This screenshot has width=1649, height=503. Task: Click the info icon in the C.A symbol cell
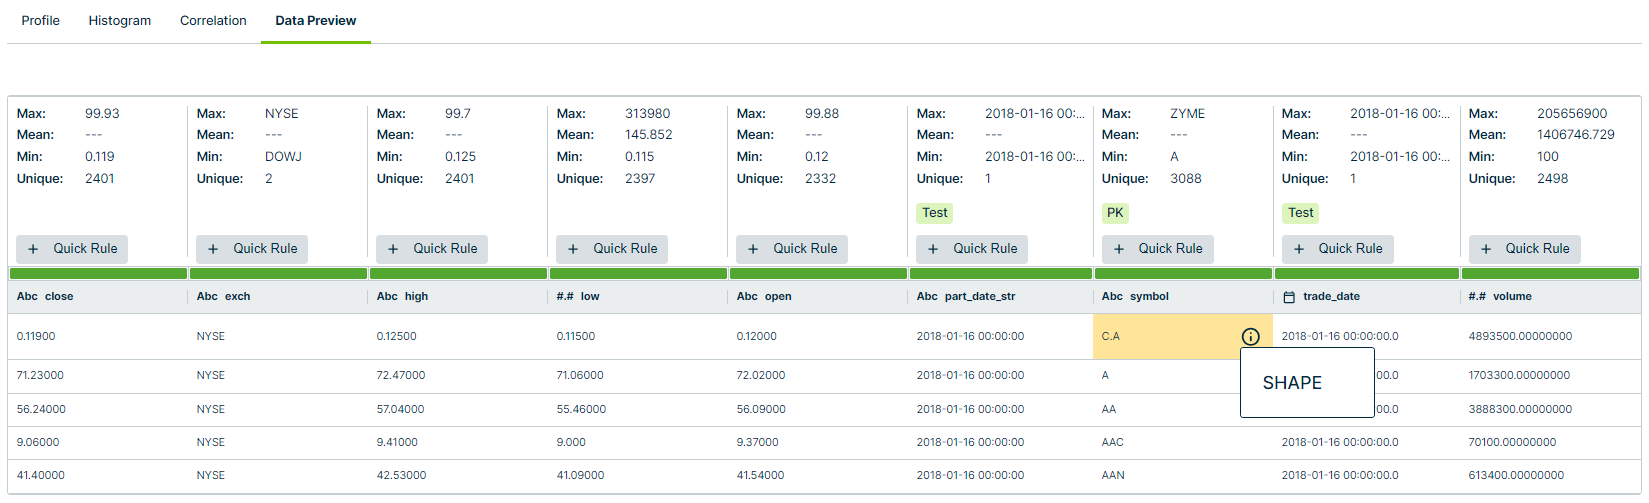[x=1250, y=337]
